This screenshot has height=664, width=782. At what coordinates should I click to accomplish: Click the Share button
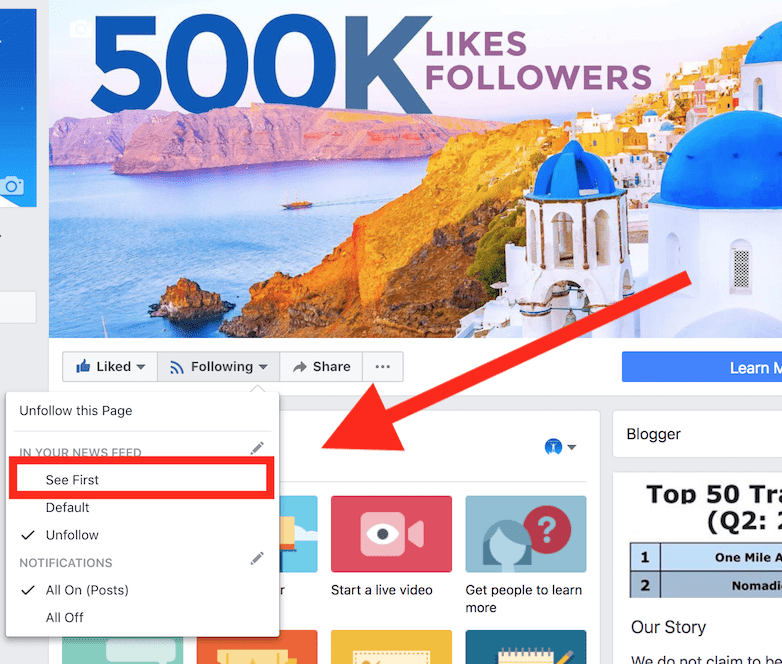coord(321,367)
